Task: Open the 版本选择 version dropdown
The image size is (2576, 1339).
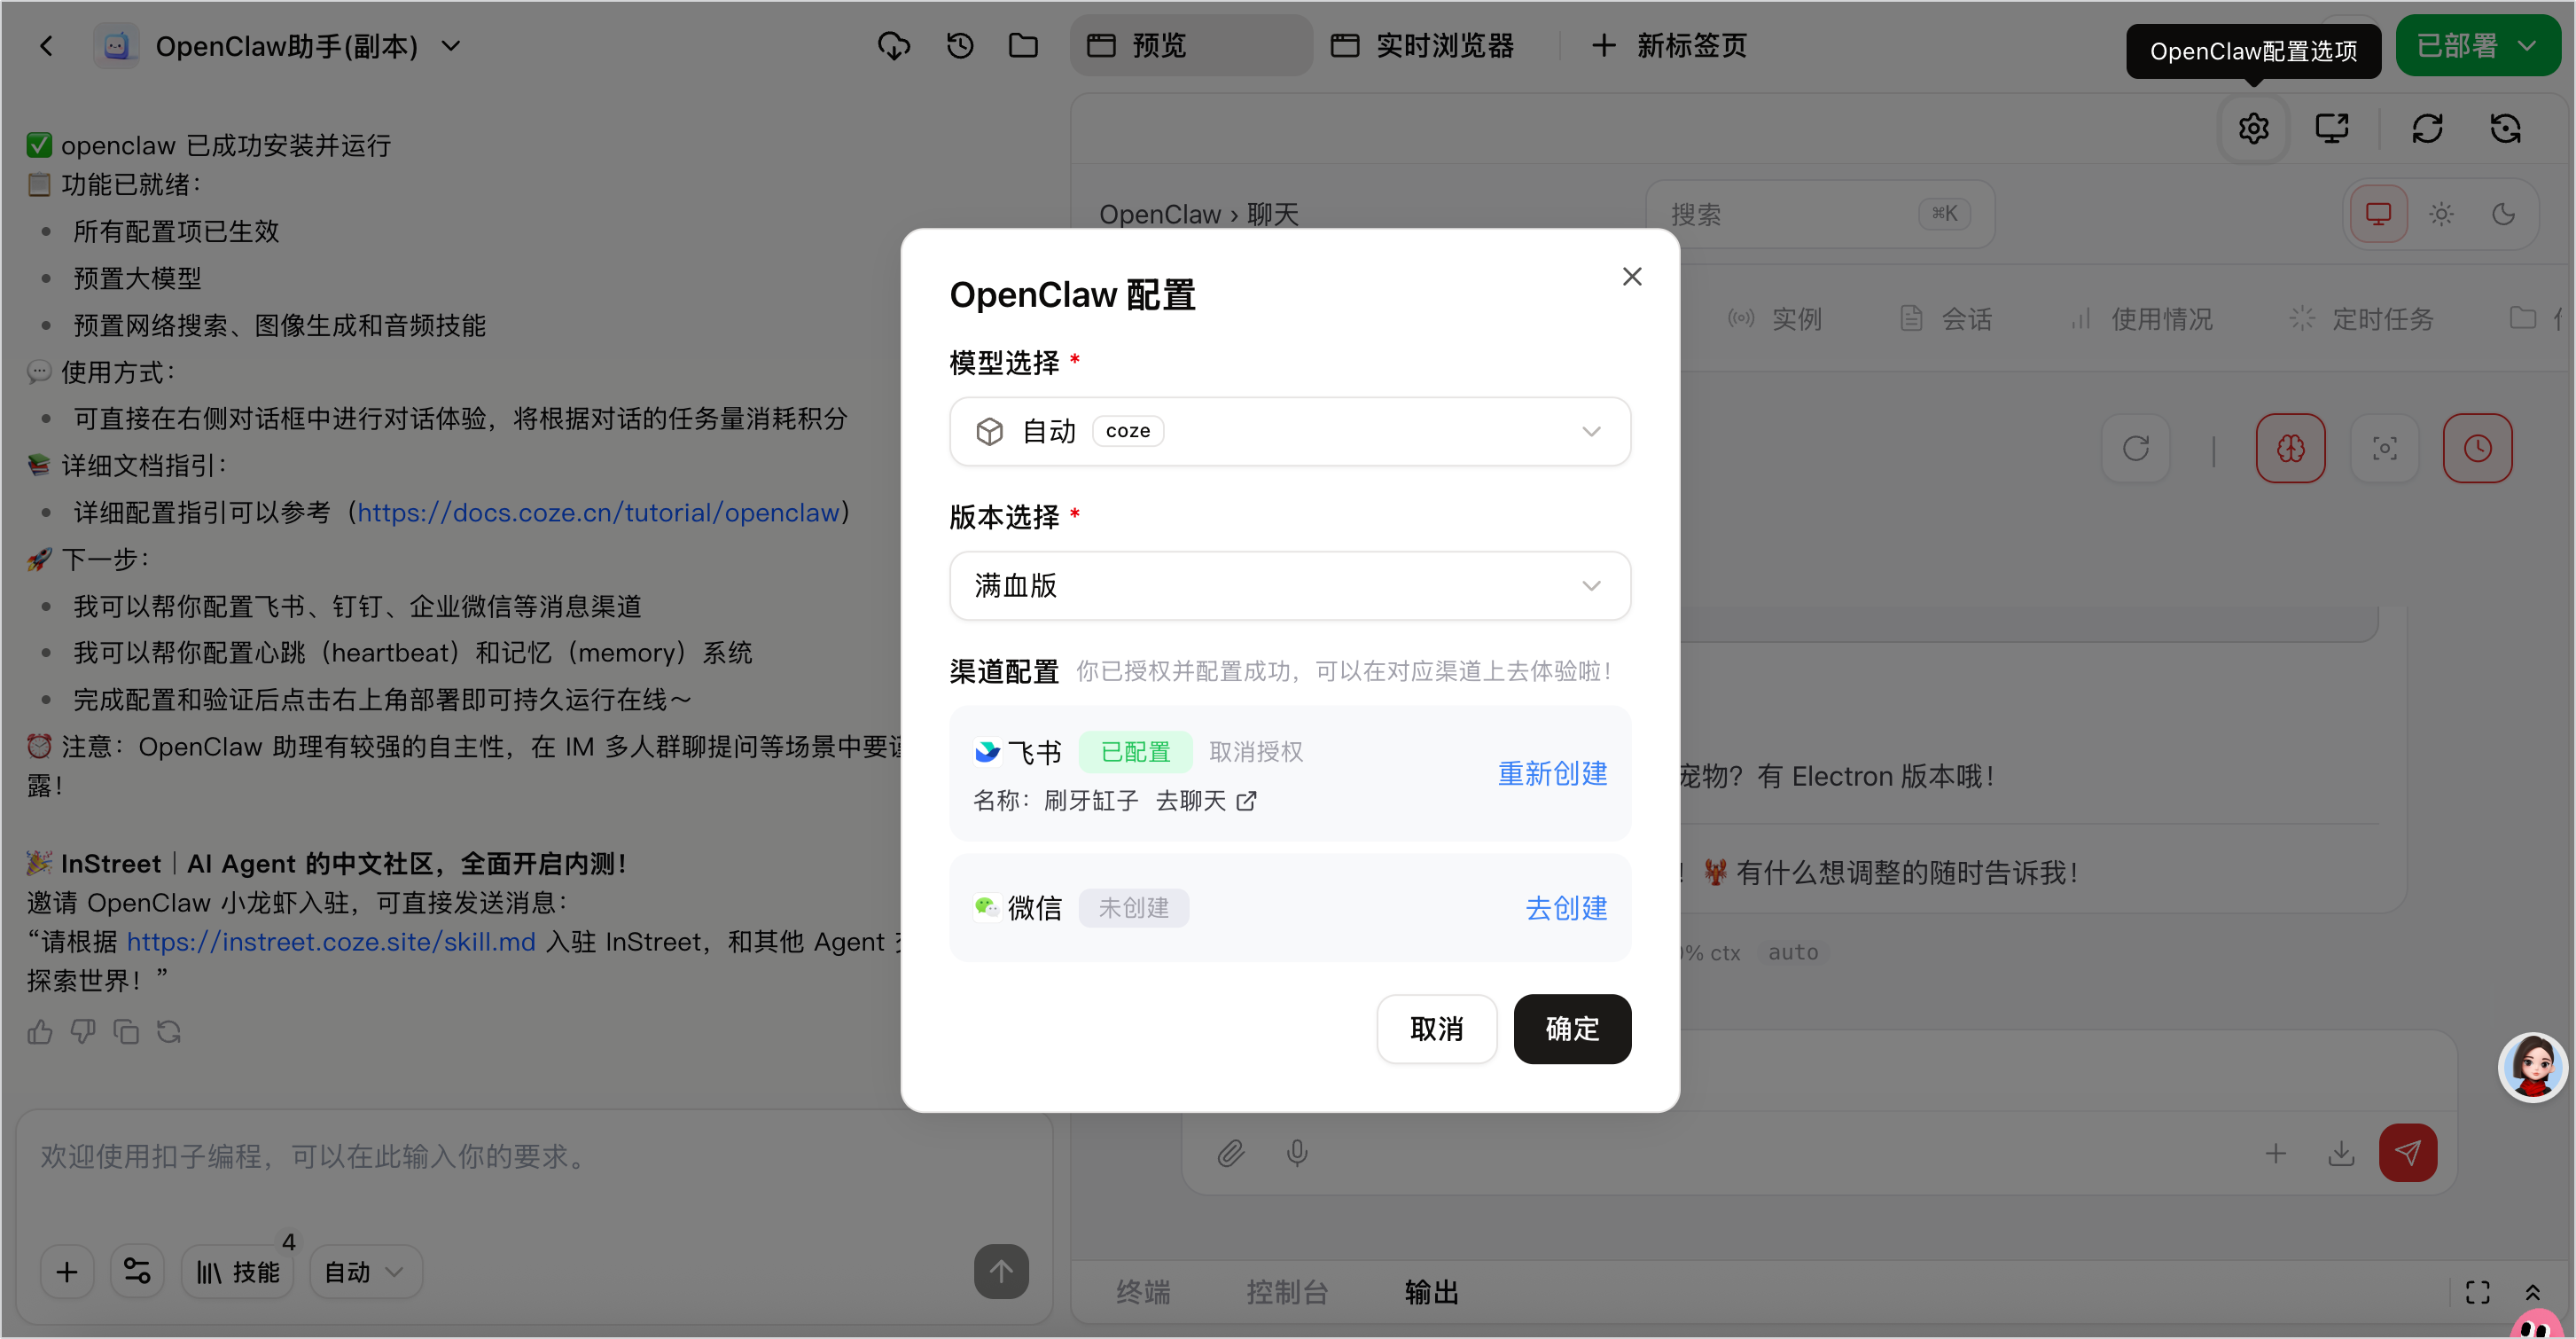Action: [x=1290, y=585]
